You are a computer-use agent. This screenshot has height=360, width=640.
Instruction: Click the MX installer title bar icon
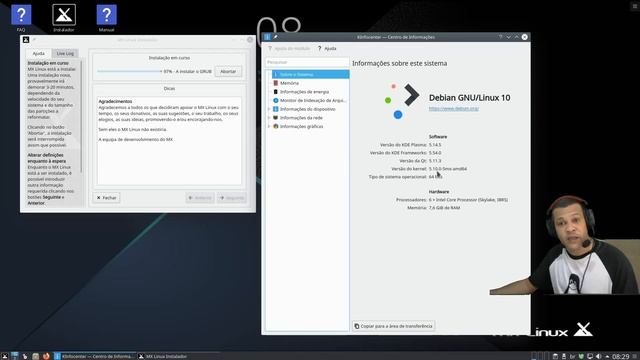(x=26, y=40)
